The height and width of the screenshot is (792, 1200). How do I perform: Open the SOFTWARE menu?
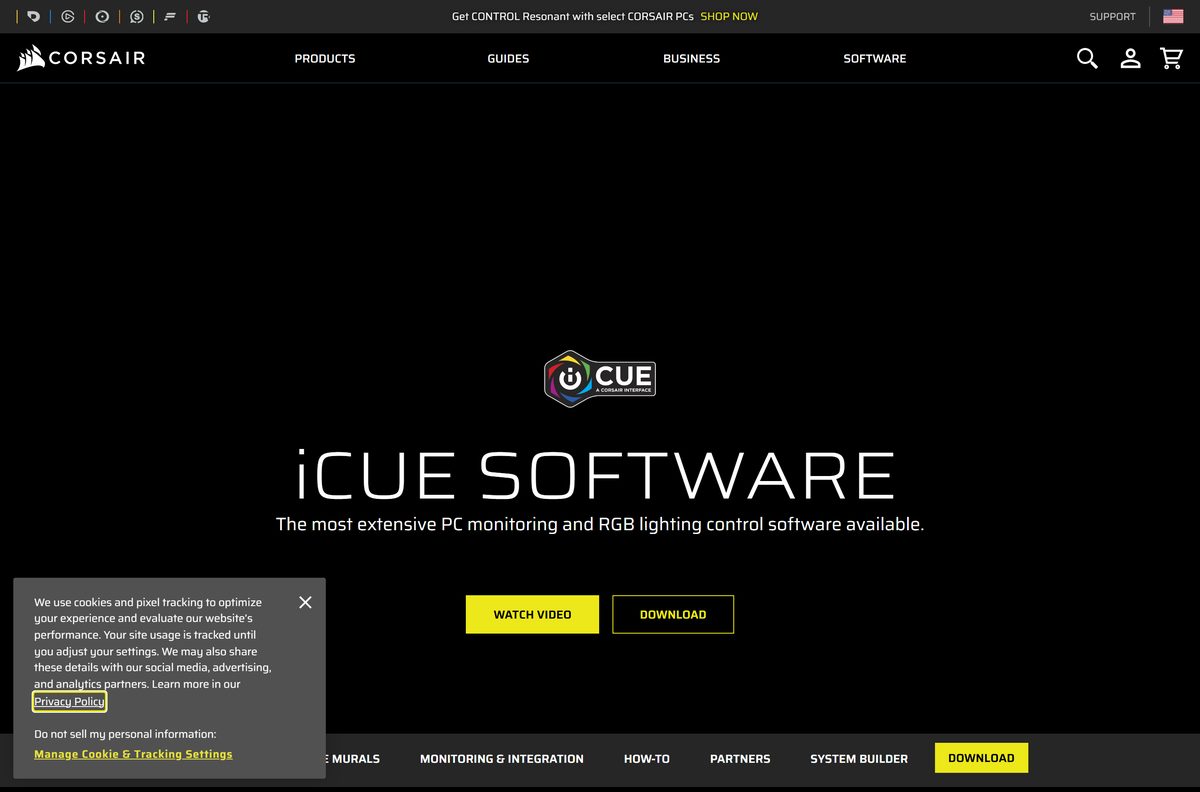[875, 59]
